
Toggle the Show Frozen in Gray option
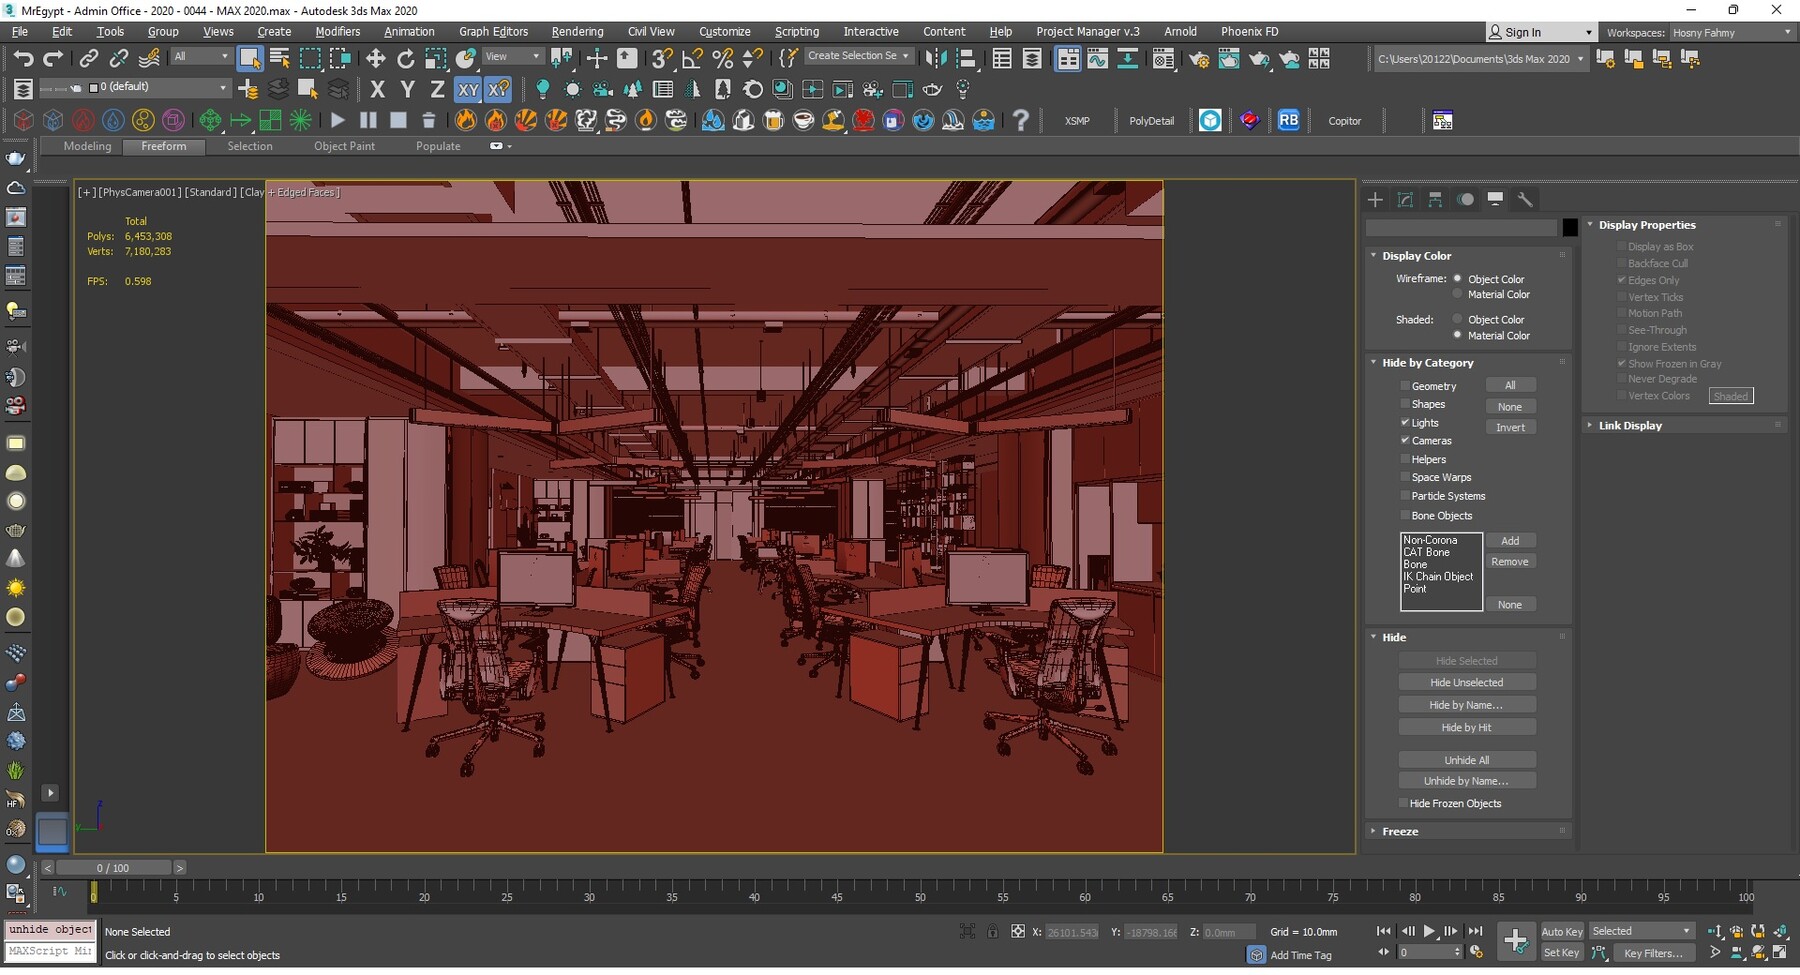[x=1623, y=363]
